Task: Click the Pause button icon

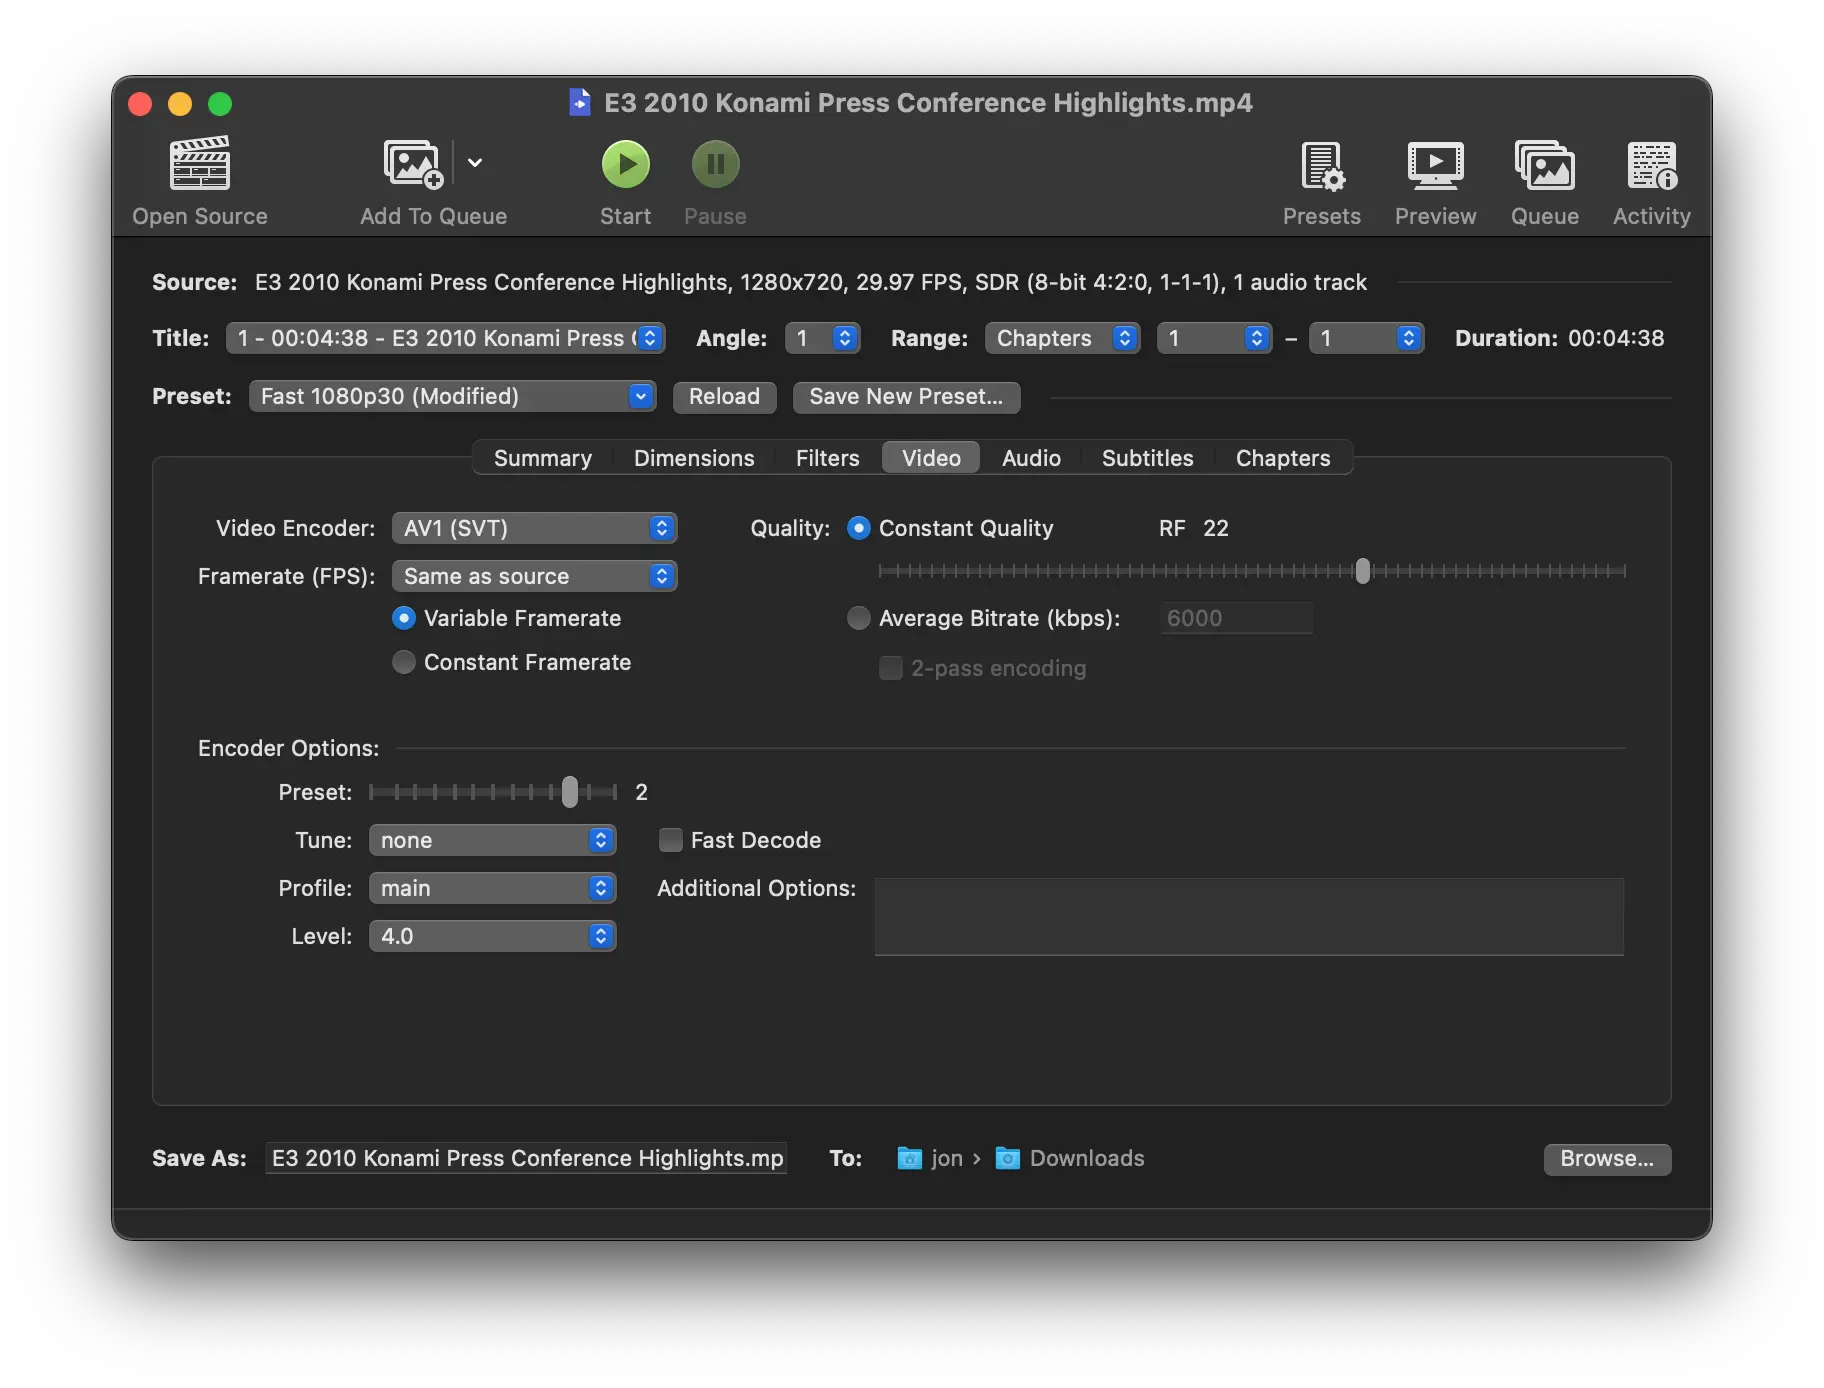Action: (716, 164)
